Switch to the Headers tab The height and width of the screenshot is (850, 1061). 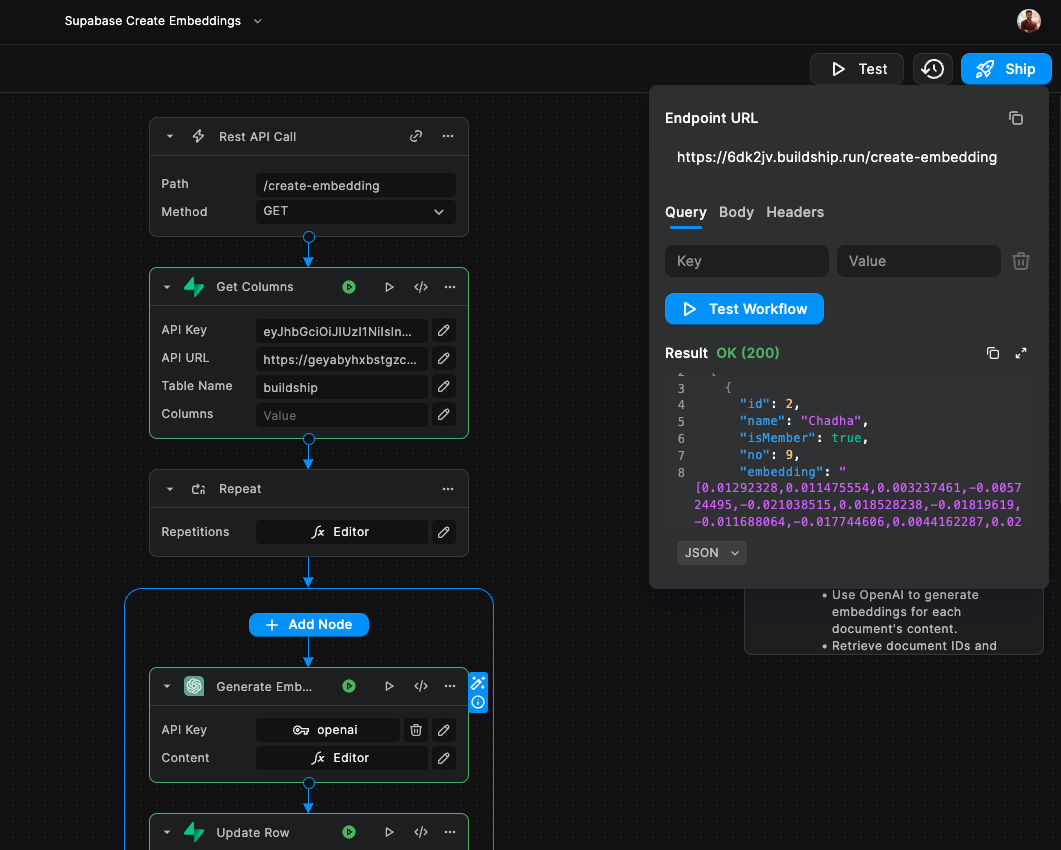pos(795,212)
